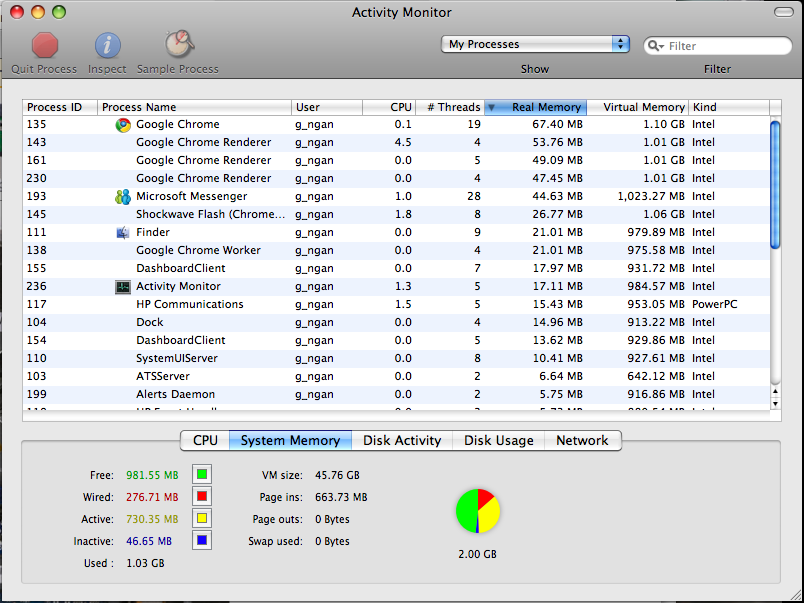Image resolution: width=804 pixels, height=603 pixels.
Task: Click the Page ins 663.73 MB value
Action: [341, 497]
